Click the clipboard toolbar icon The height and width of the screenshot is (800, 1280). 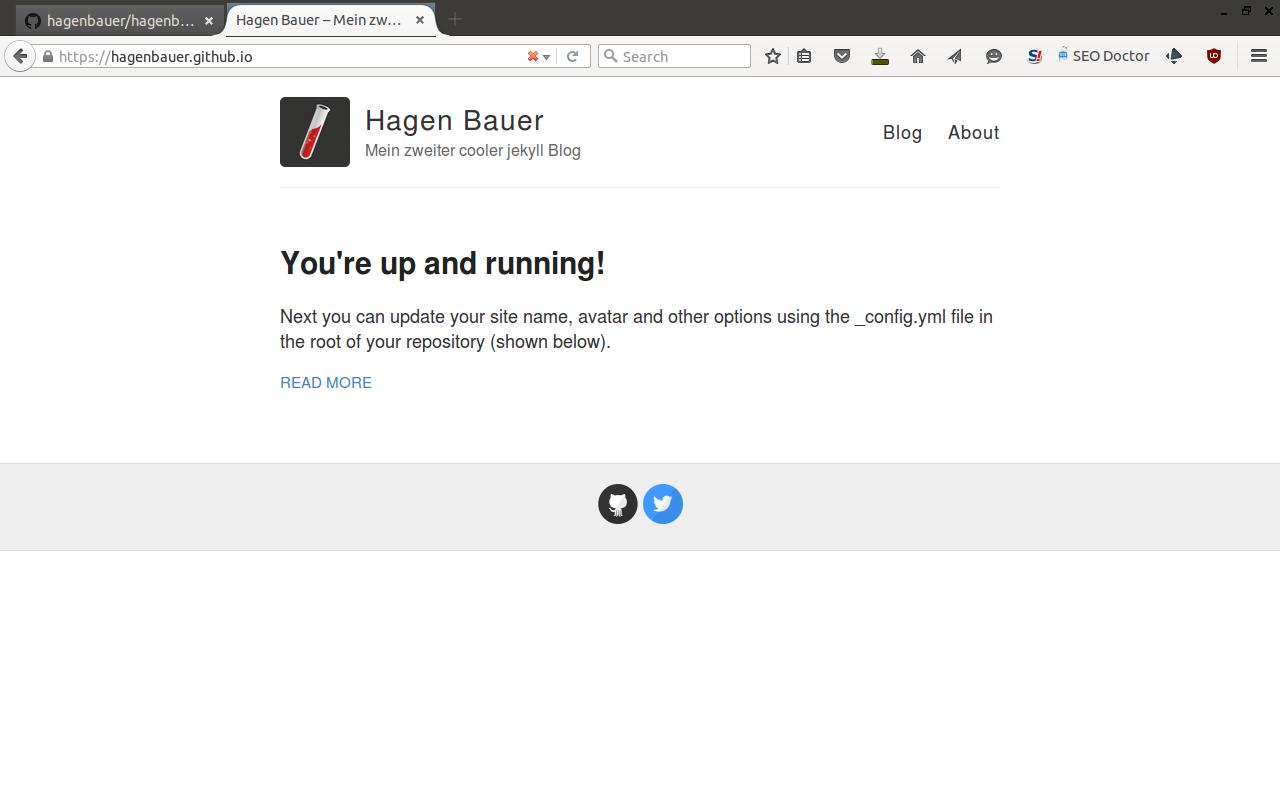coord(804,56)
